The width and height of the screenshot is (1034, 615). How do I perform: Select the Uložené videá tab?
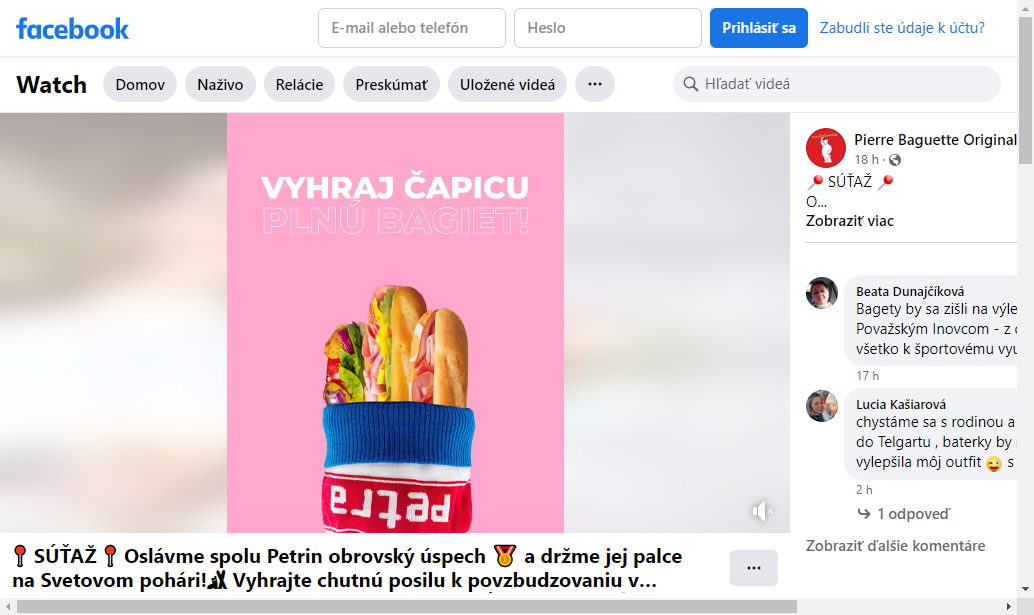coord(507,84)
